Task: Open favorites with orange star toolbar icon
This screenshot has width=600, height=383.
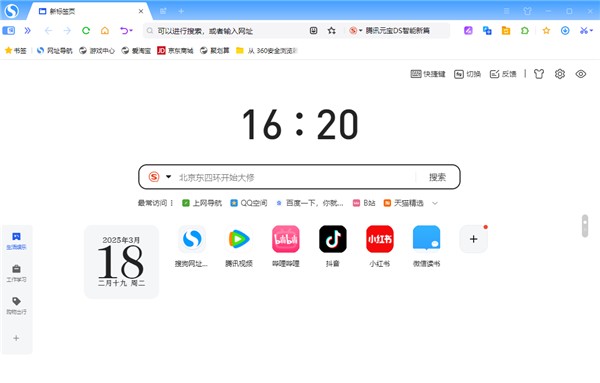Action: 546,31
